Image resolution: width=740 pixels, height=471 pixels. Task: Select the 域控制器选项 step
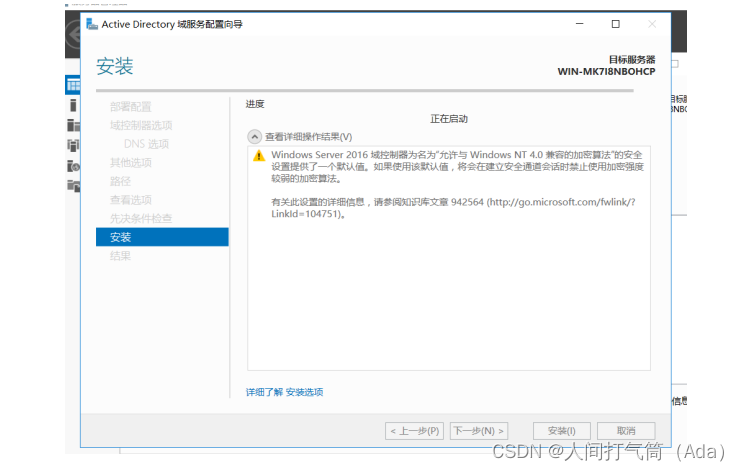point(141,125)
